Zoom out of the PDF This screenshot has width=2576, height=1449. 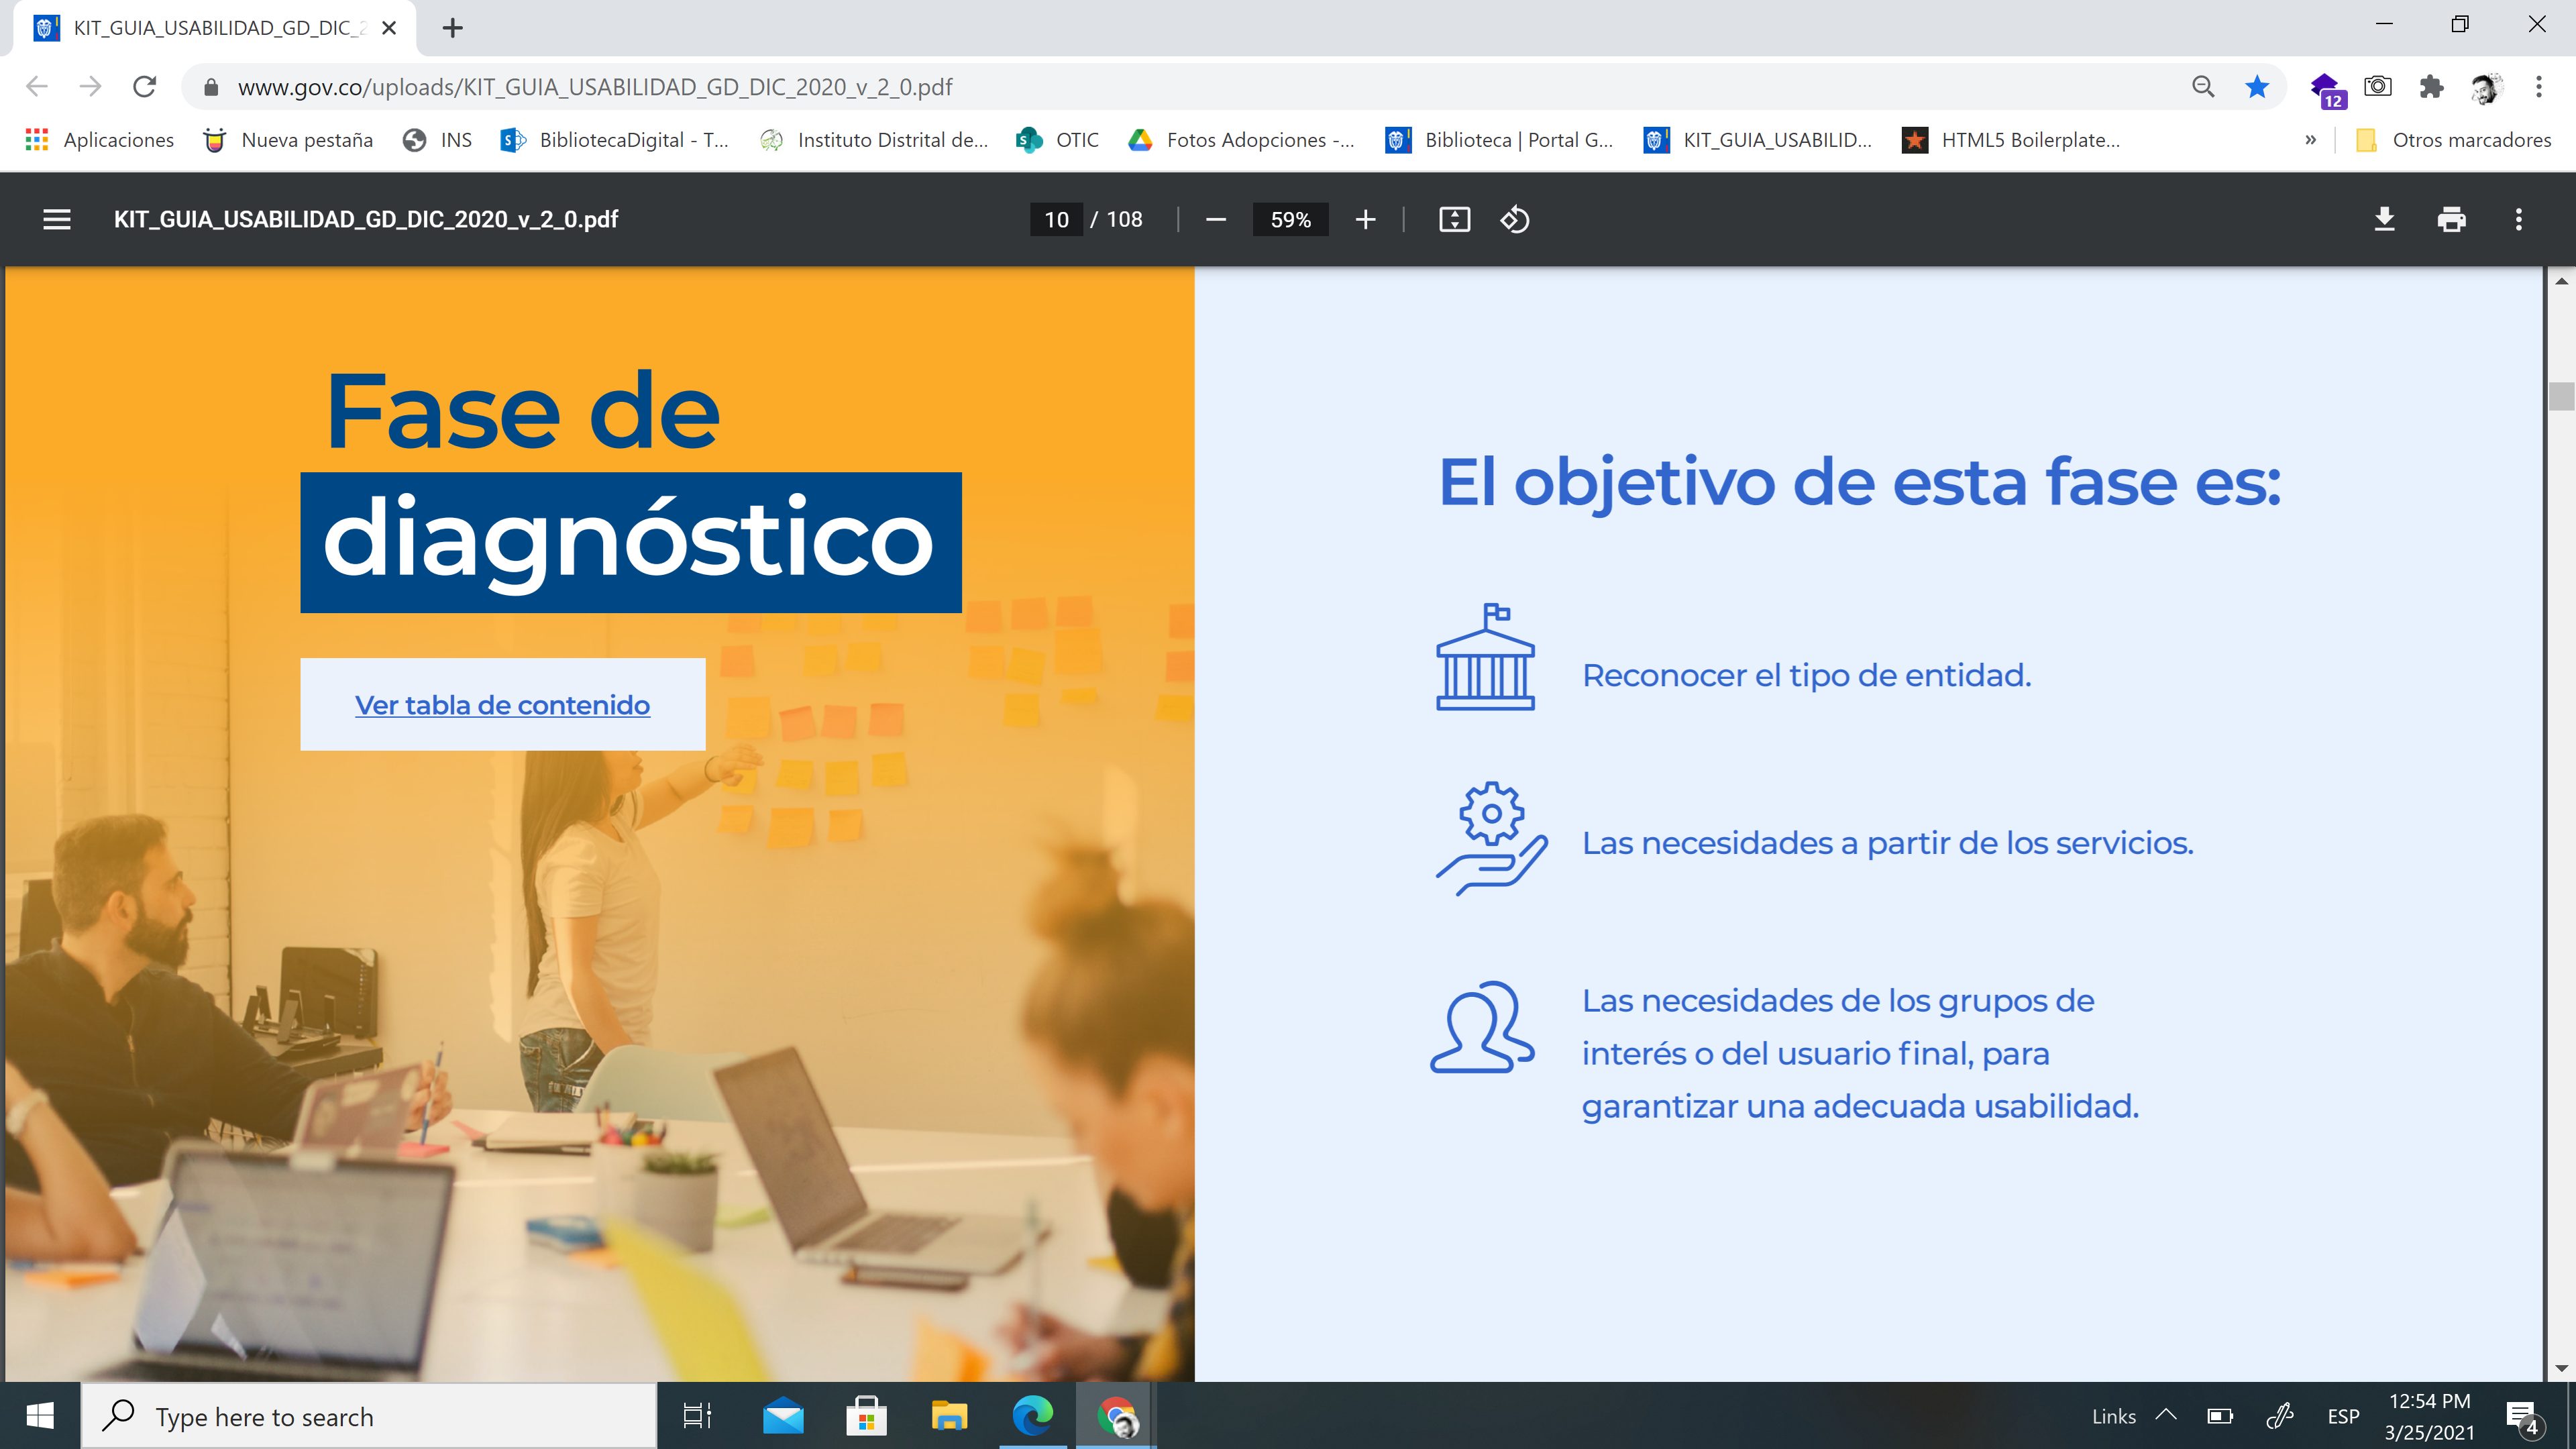pyautogui.click(x=1216, y=219)
